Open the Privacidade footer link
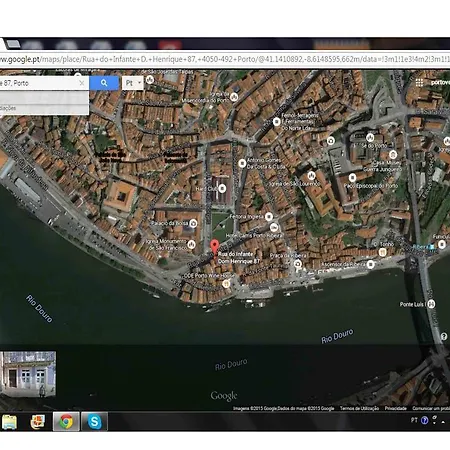Screen dimensions: 450x450 click(396, 408)
